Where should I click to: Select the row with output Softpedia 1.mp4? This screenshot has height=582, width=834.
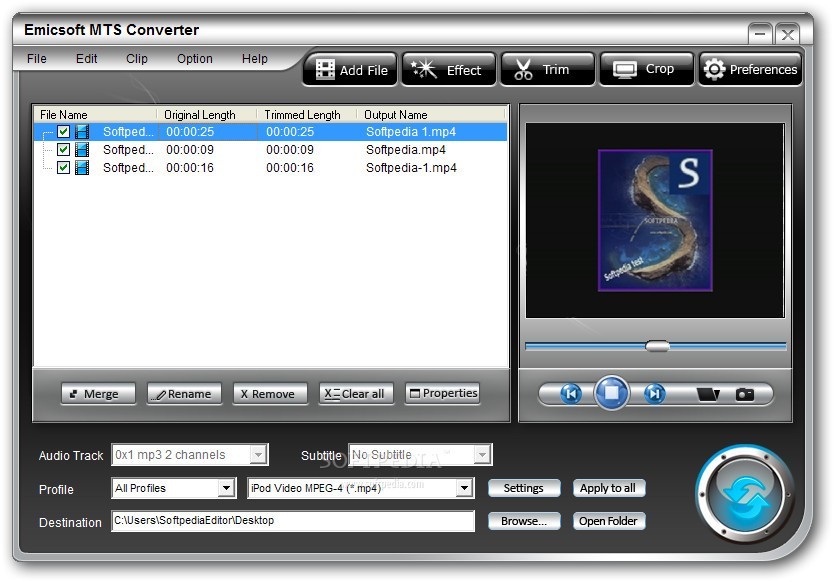tap(271, 131)
